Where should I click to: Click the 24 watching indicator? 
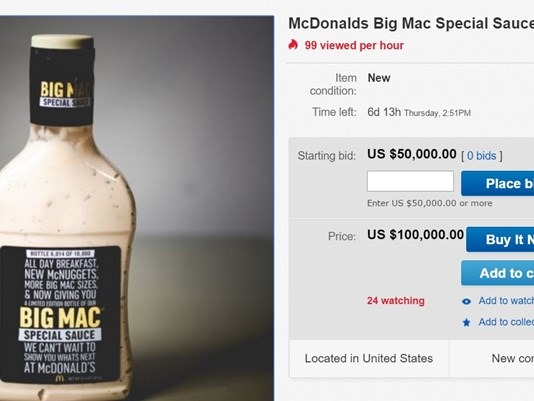coord(396,300)
